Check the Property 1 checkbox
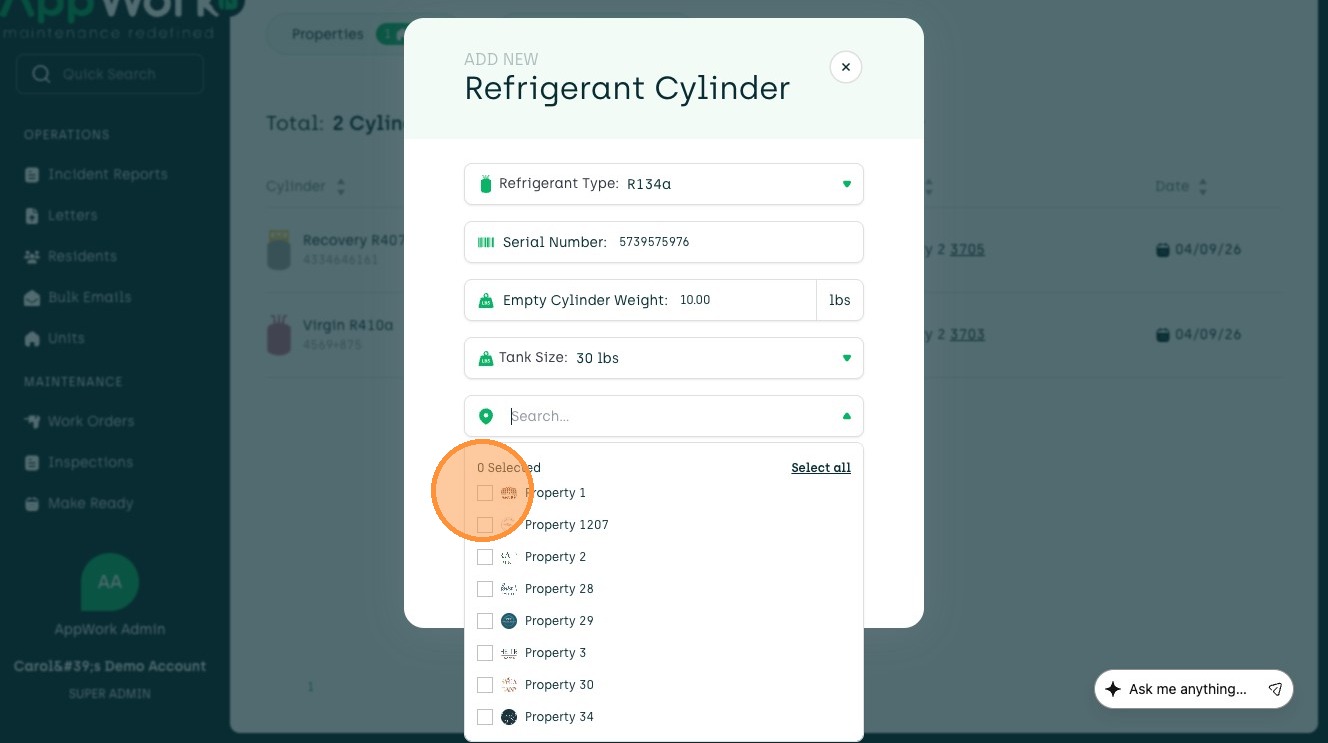Viewport: 1328px width, 743px height. [485, 493]
